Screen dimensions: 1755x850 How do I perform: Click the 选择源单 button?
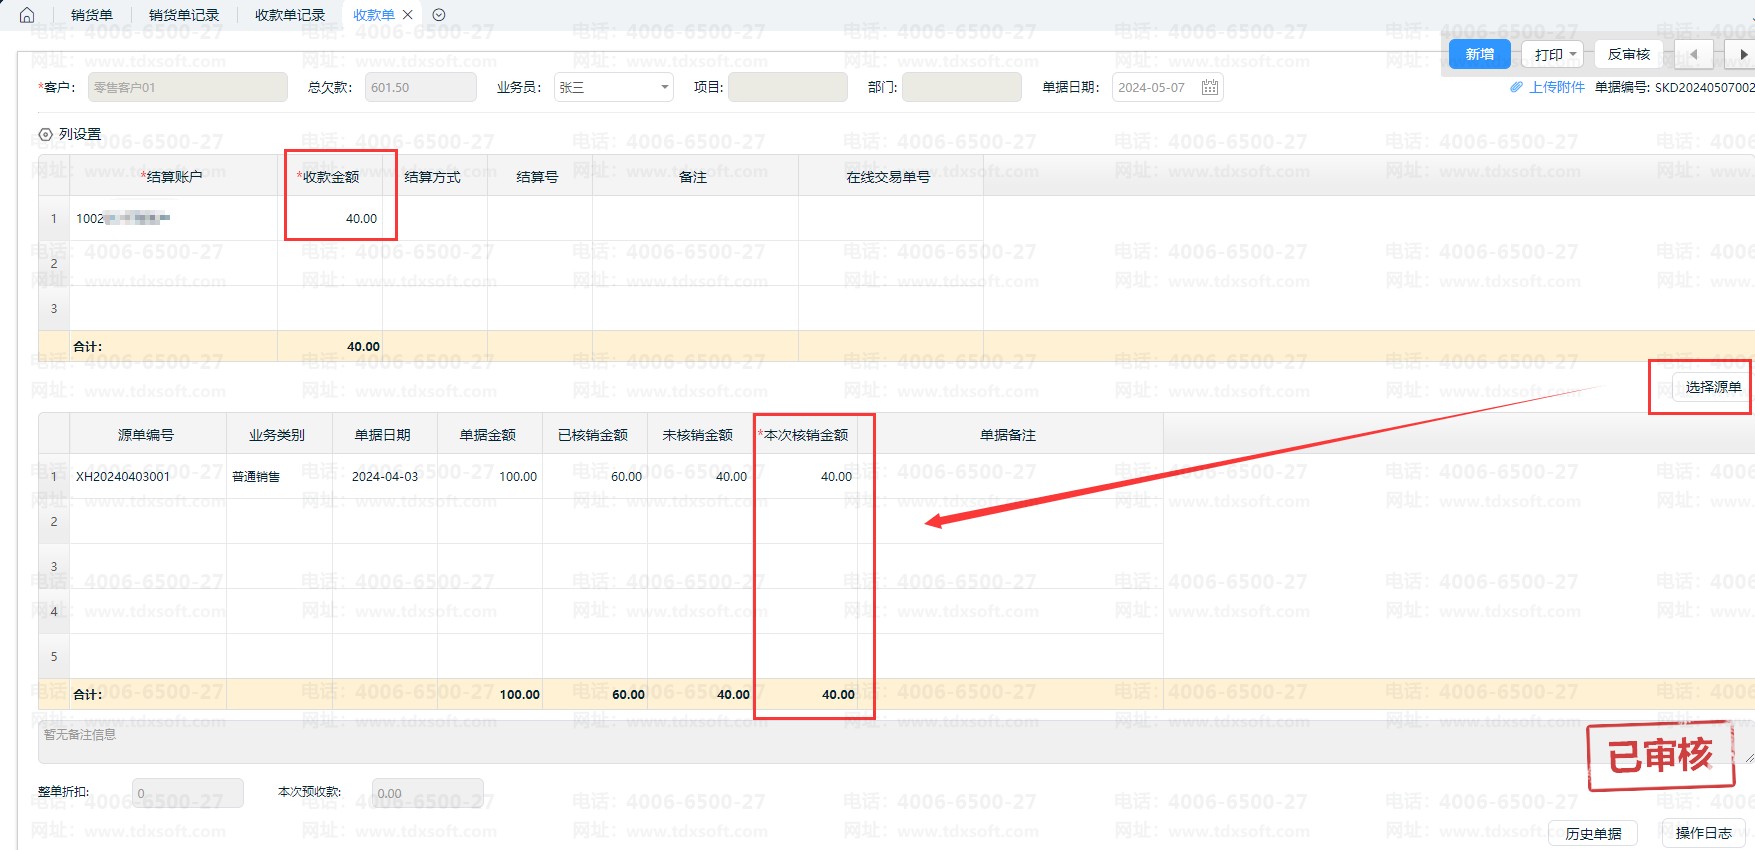pos(1712,387)
